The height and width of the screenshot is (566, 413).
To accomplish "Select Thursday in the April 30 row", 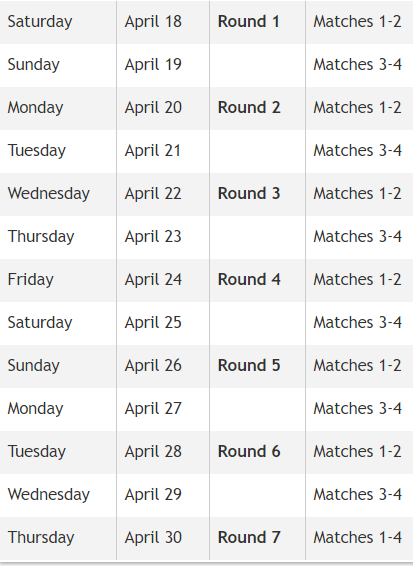I will click(41, 537).
